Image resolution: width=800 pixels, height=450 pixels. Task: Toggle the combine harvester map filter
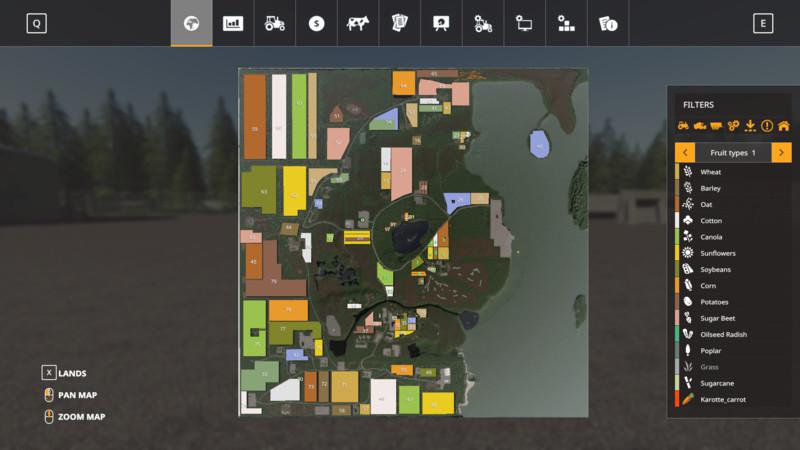pyautogui.click(x=700, y=126)
